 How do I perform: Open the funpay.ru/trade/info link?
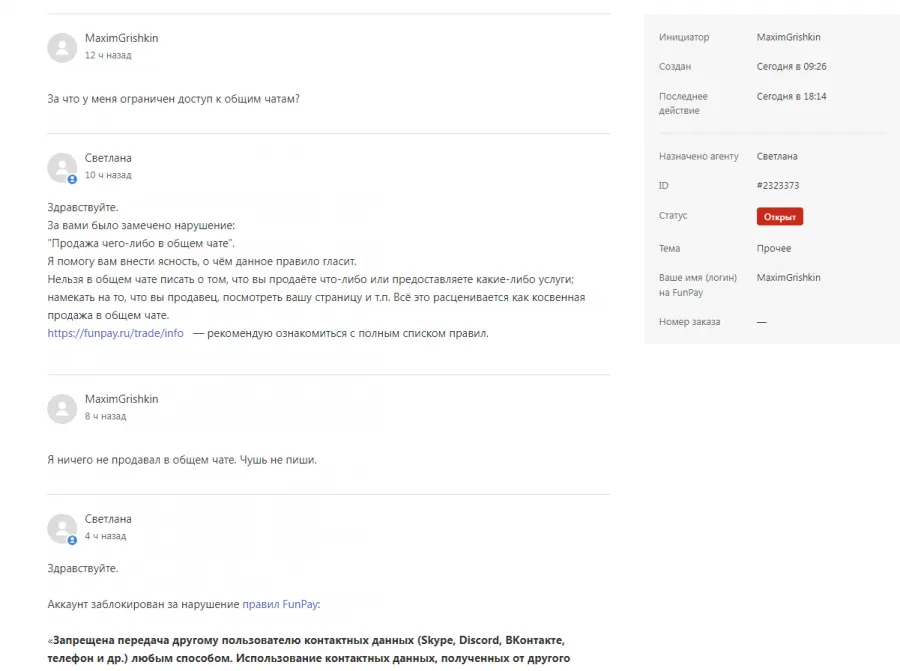[115, 333]
